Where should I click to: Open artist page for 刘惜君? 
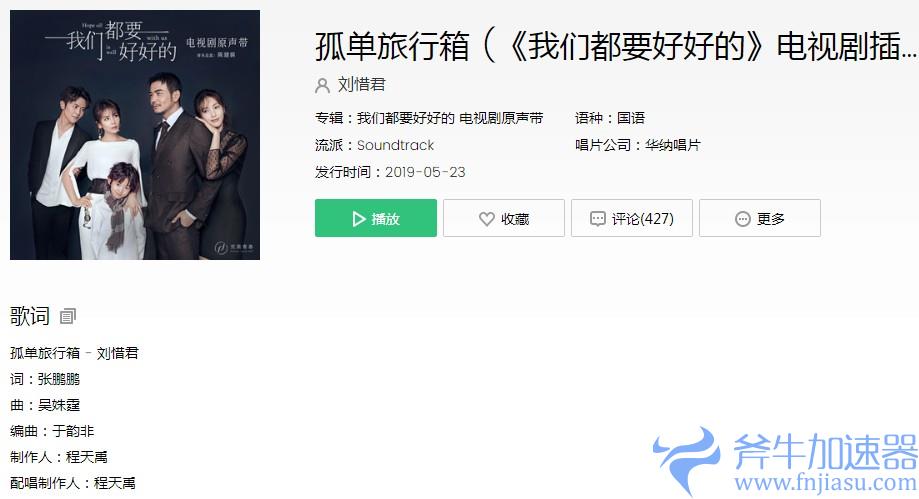click(362, 84)
